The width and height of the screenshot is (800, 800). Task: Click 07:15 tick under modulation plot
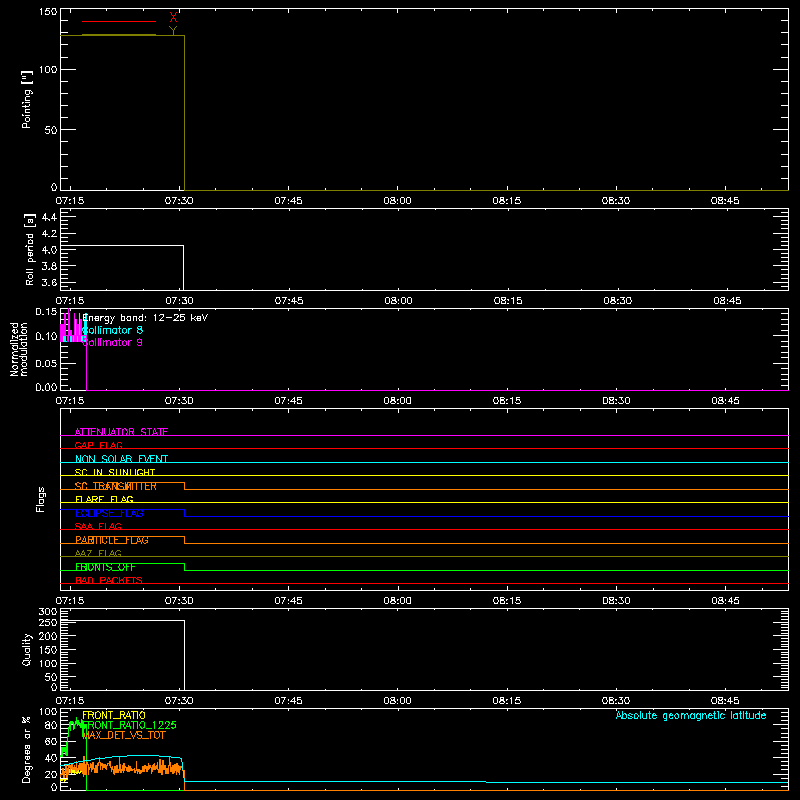(70, 401)
